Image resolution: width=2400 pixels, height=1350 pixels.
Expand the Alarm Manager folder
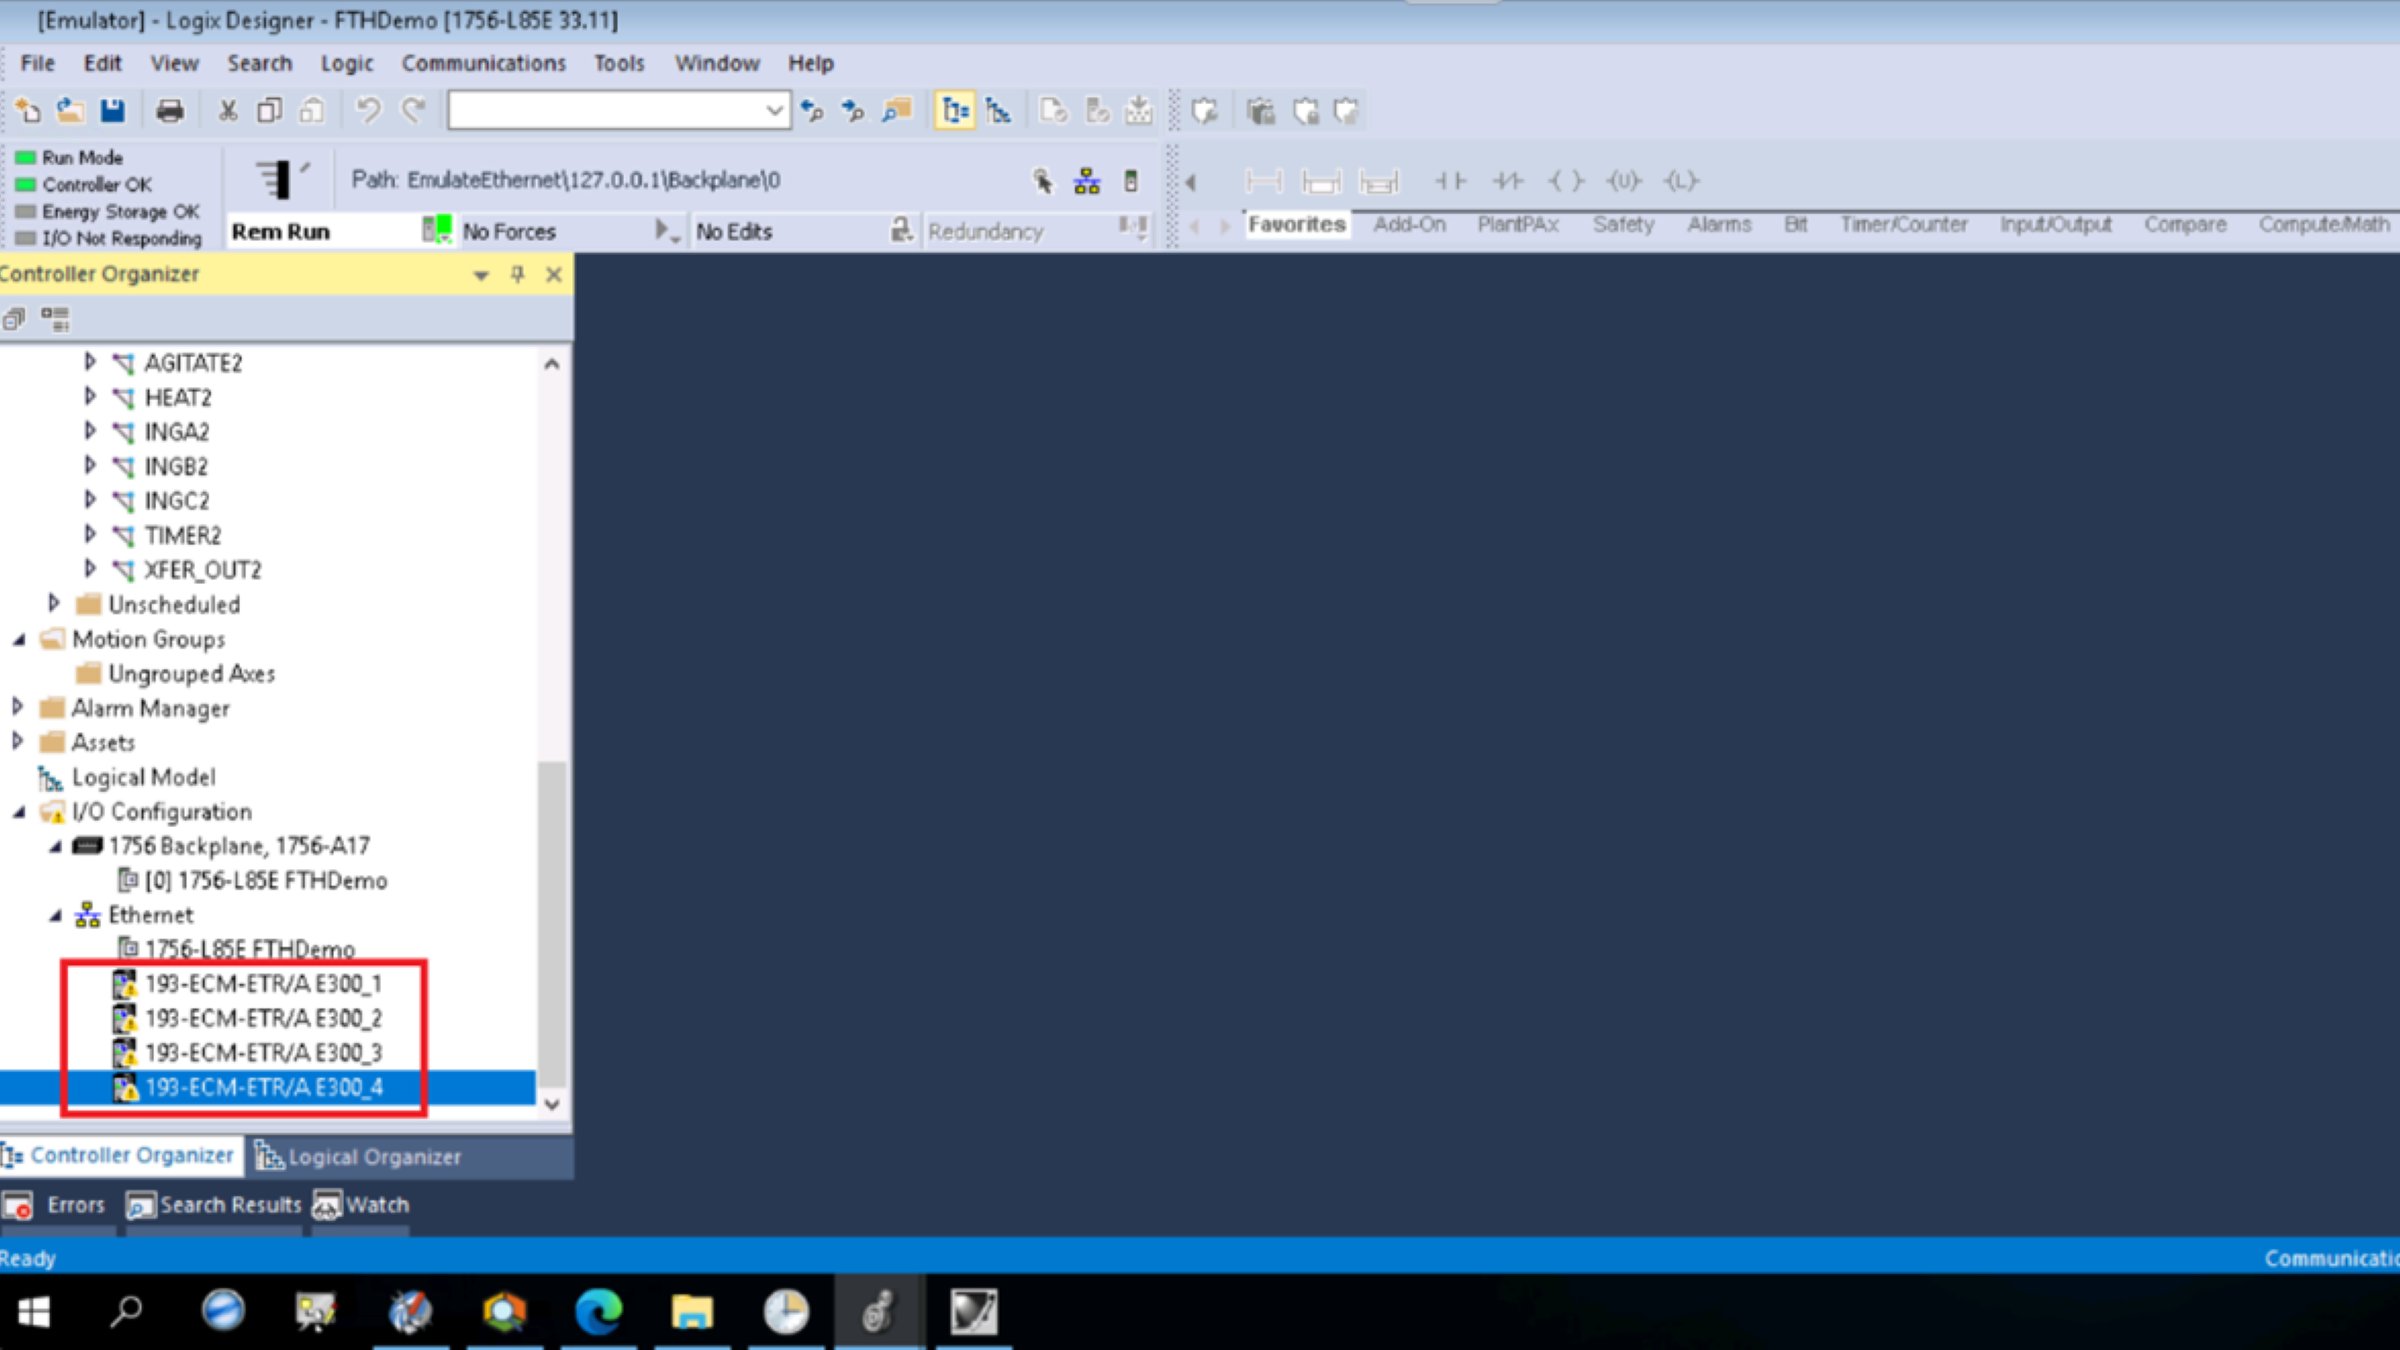[x=18, y=707]
